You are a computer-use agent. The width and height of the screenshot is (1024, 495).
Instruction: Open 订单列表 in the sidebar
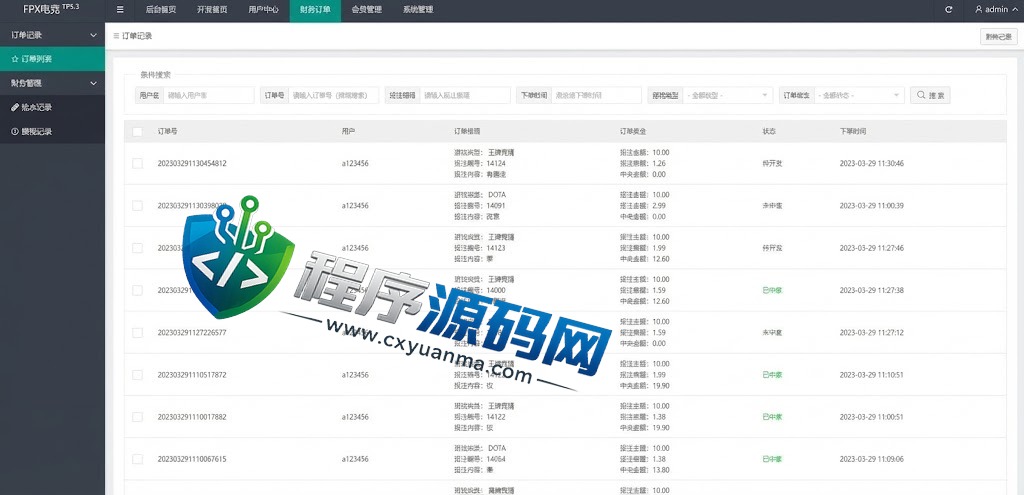pyautogui.click(x=52, y=59)
